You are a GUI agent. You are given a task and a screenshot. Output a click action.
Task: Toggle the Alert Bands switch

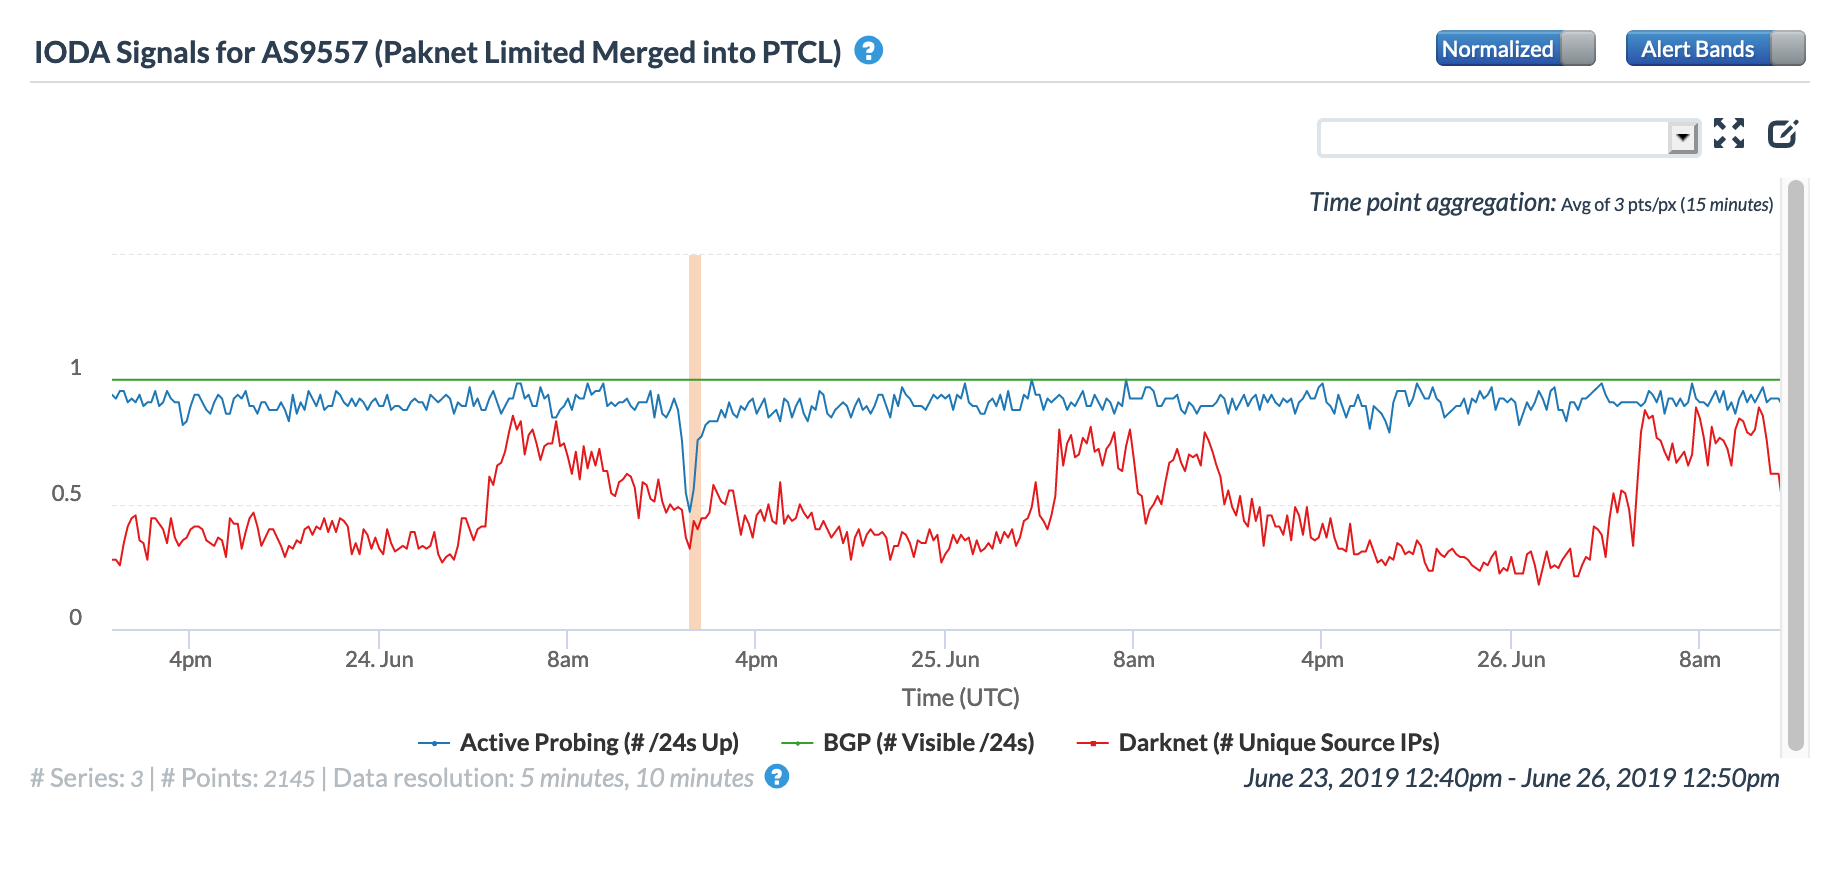pyautogui.click(x=1715, y=48)
